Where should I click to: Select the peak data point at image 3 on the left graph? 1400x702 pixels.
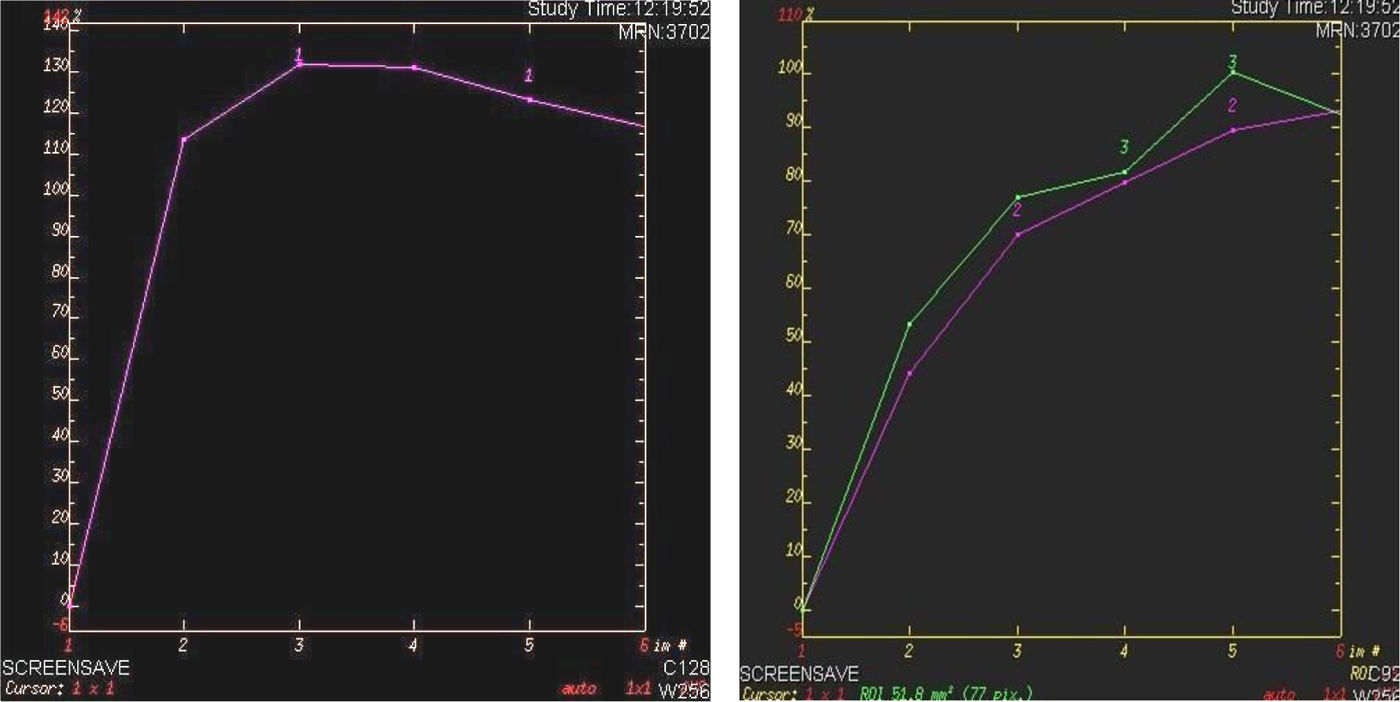(299, 65)
